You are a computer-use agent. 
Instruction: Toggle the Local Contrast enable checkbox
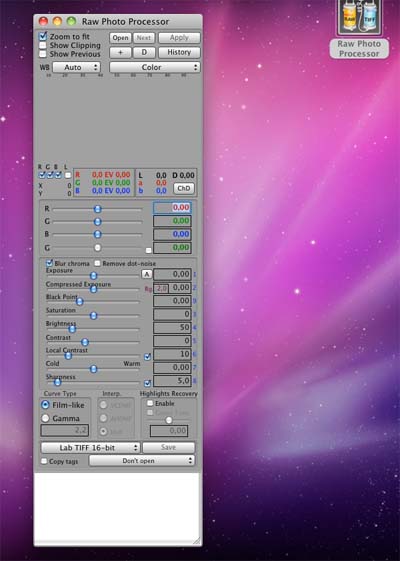147,357
